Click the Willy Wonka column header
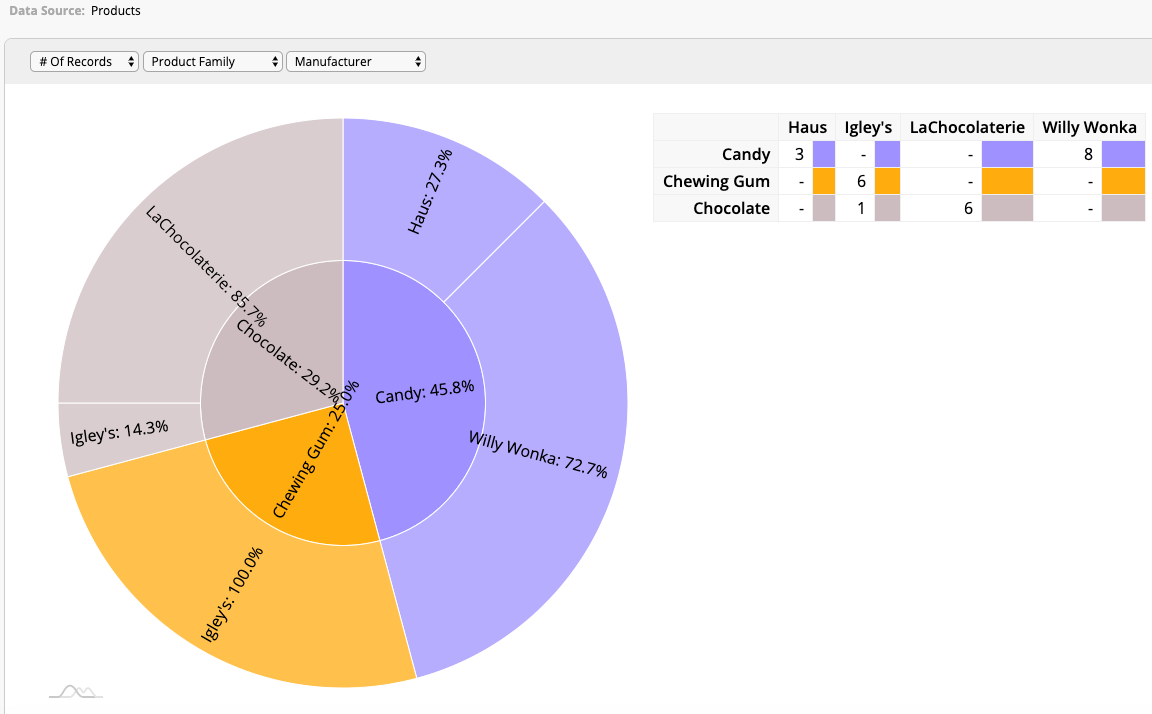Screen dimensions: 1152x714 [x=1089, y=127]
